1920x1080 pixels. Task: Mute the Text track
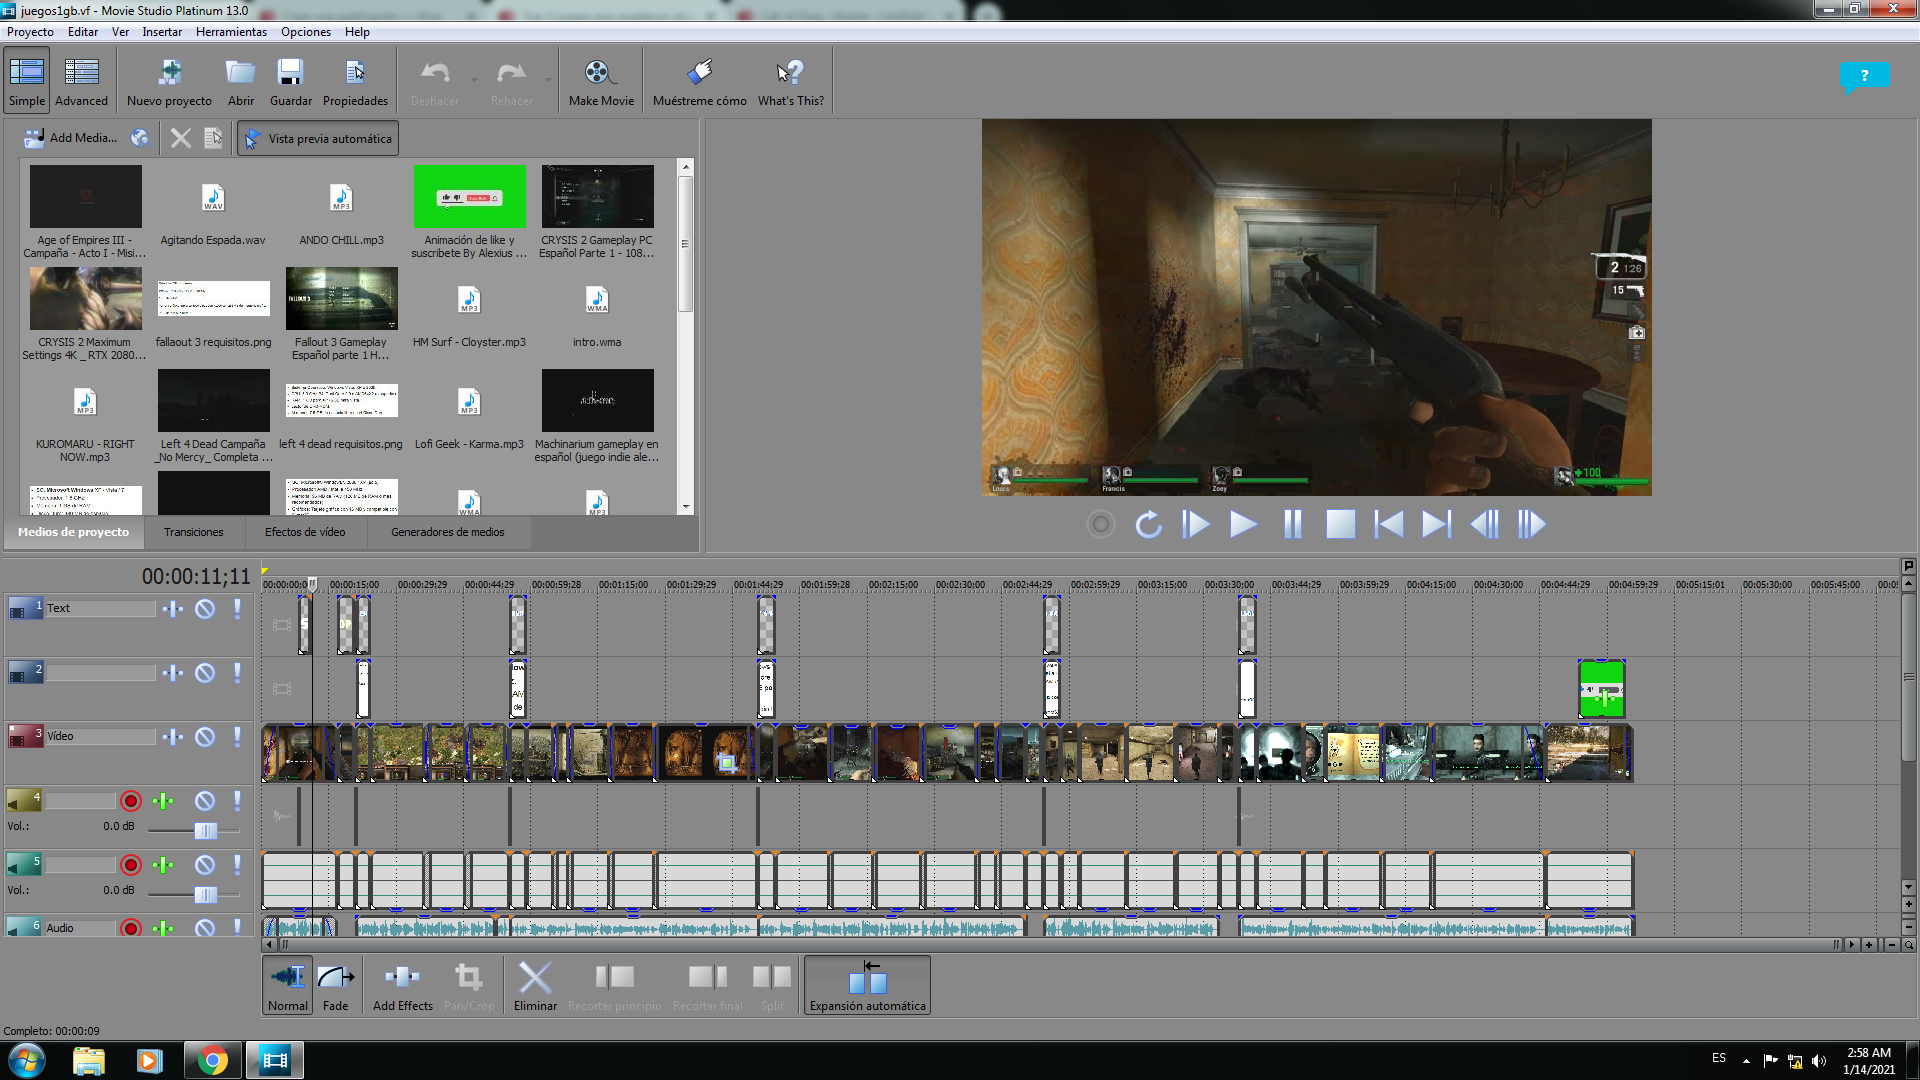205,608
